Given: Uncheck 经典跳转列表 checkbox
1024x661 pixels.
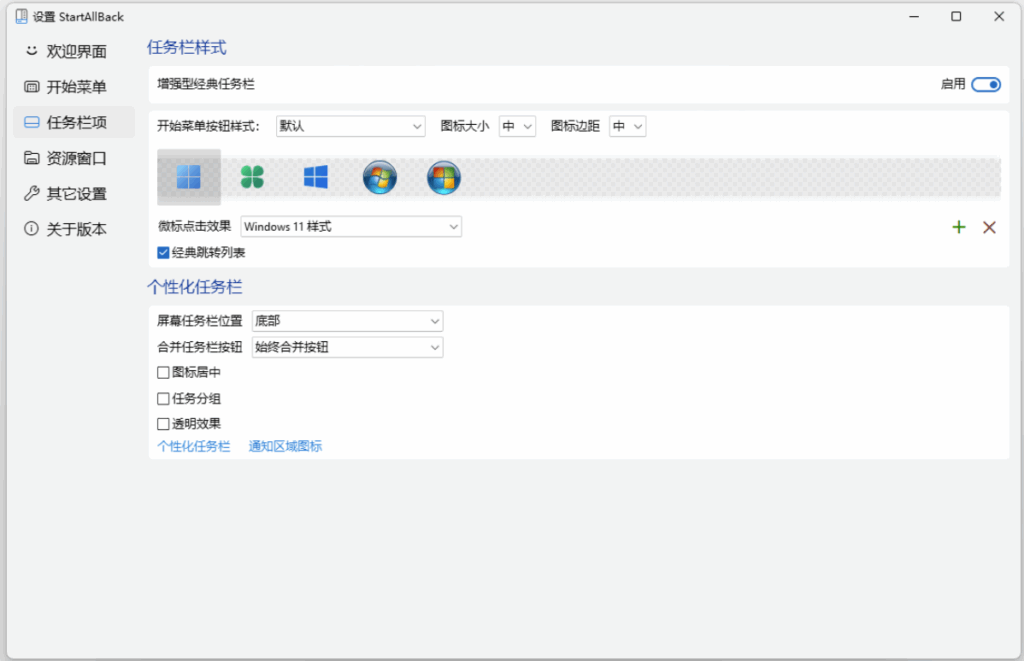Looking at the screenshot, I should point(162,252).
